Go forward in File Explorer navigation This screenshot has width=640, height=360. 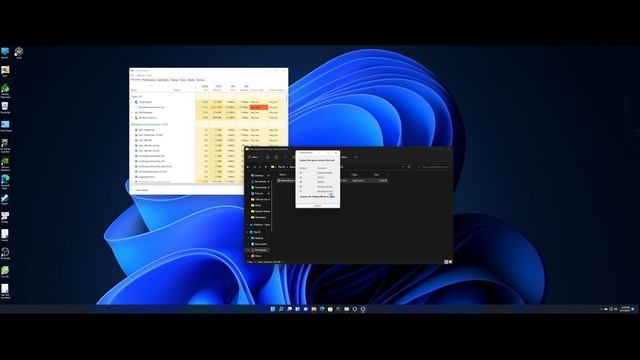(254, 167)
